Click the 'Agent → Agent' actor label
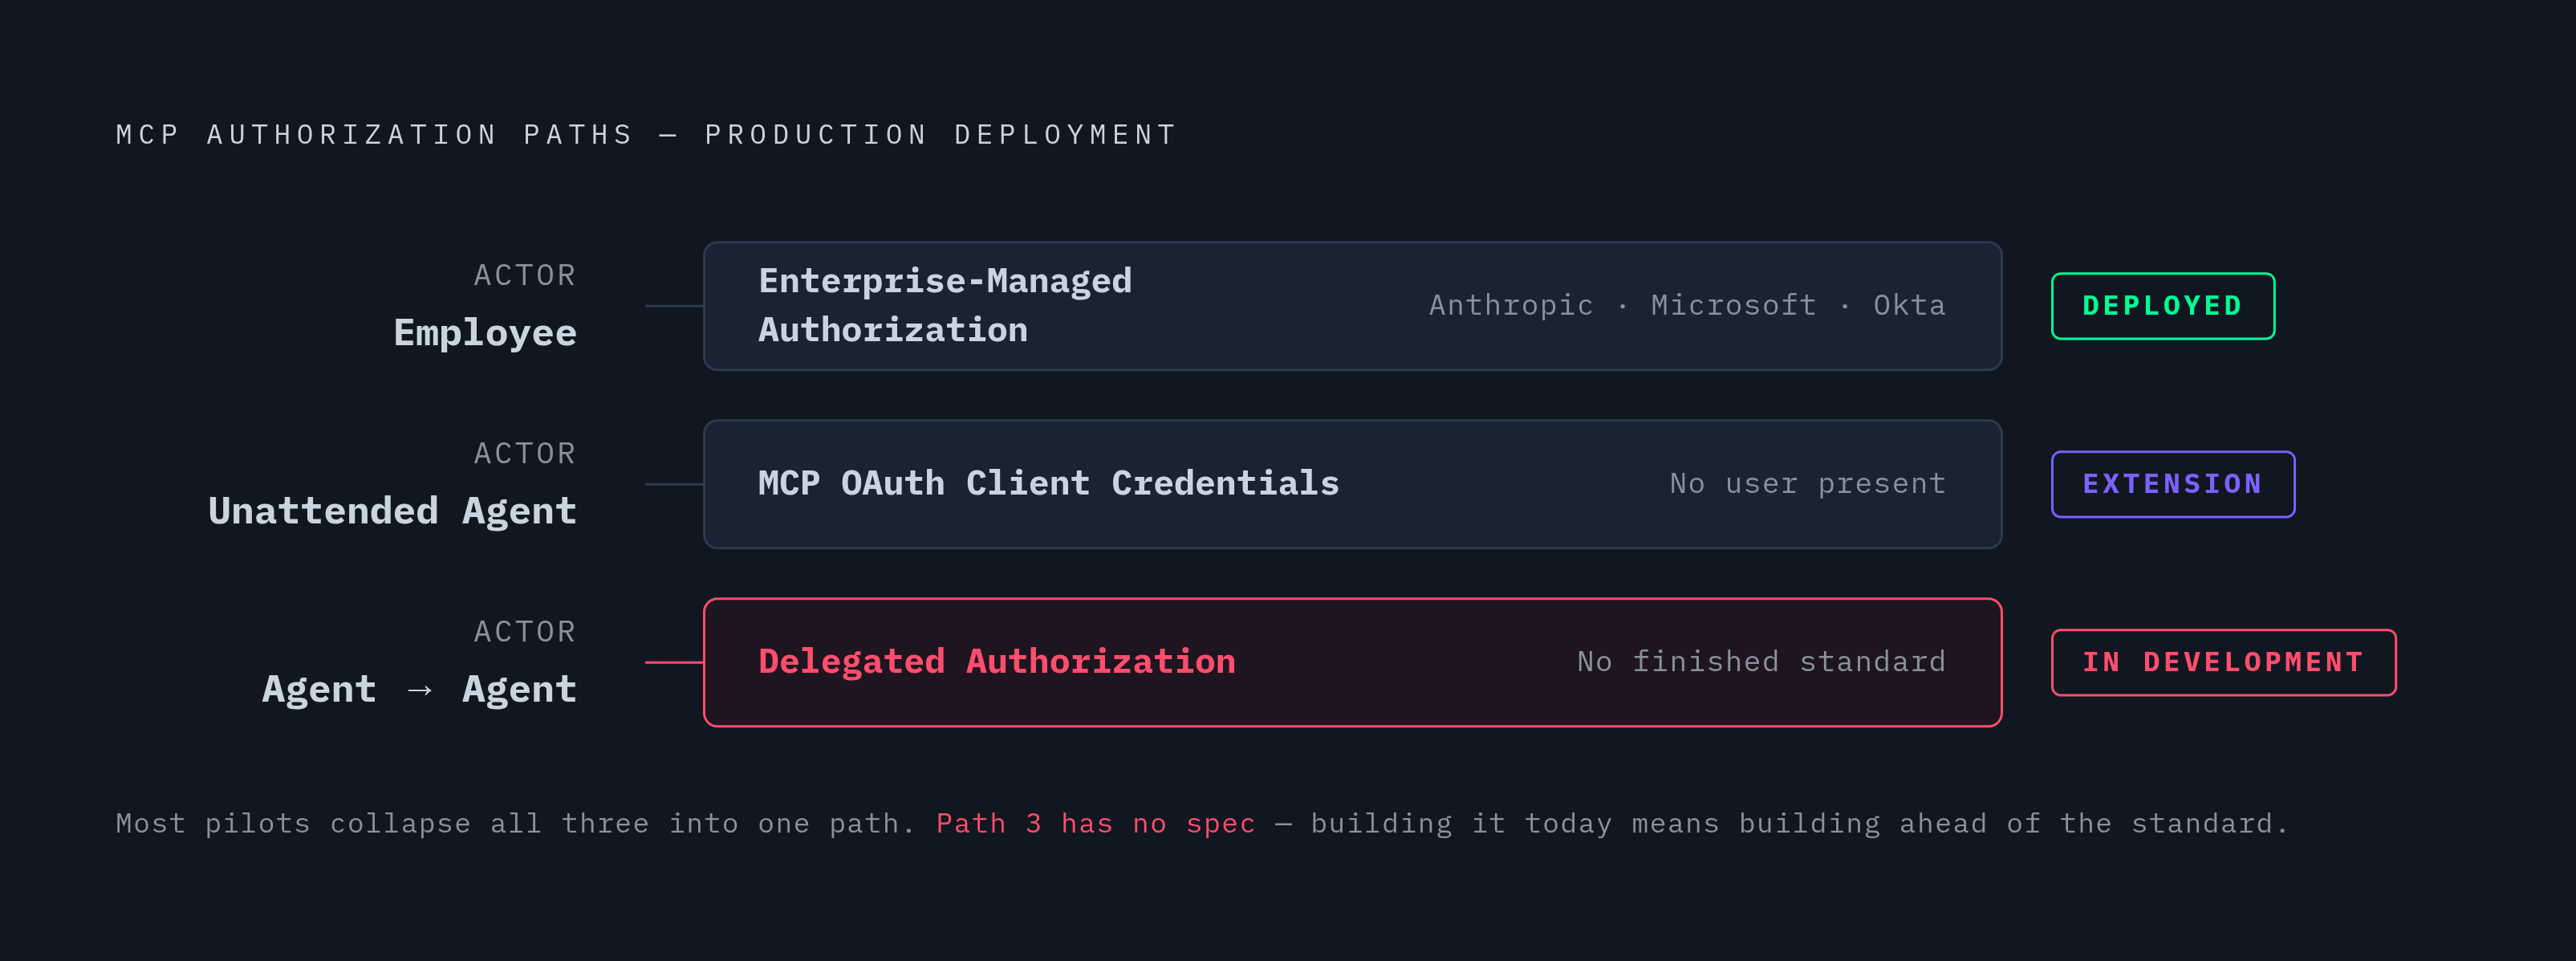The width and height of the screenshot is (2576, 961). pos(419,690)
